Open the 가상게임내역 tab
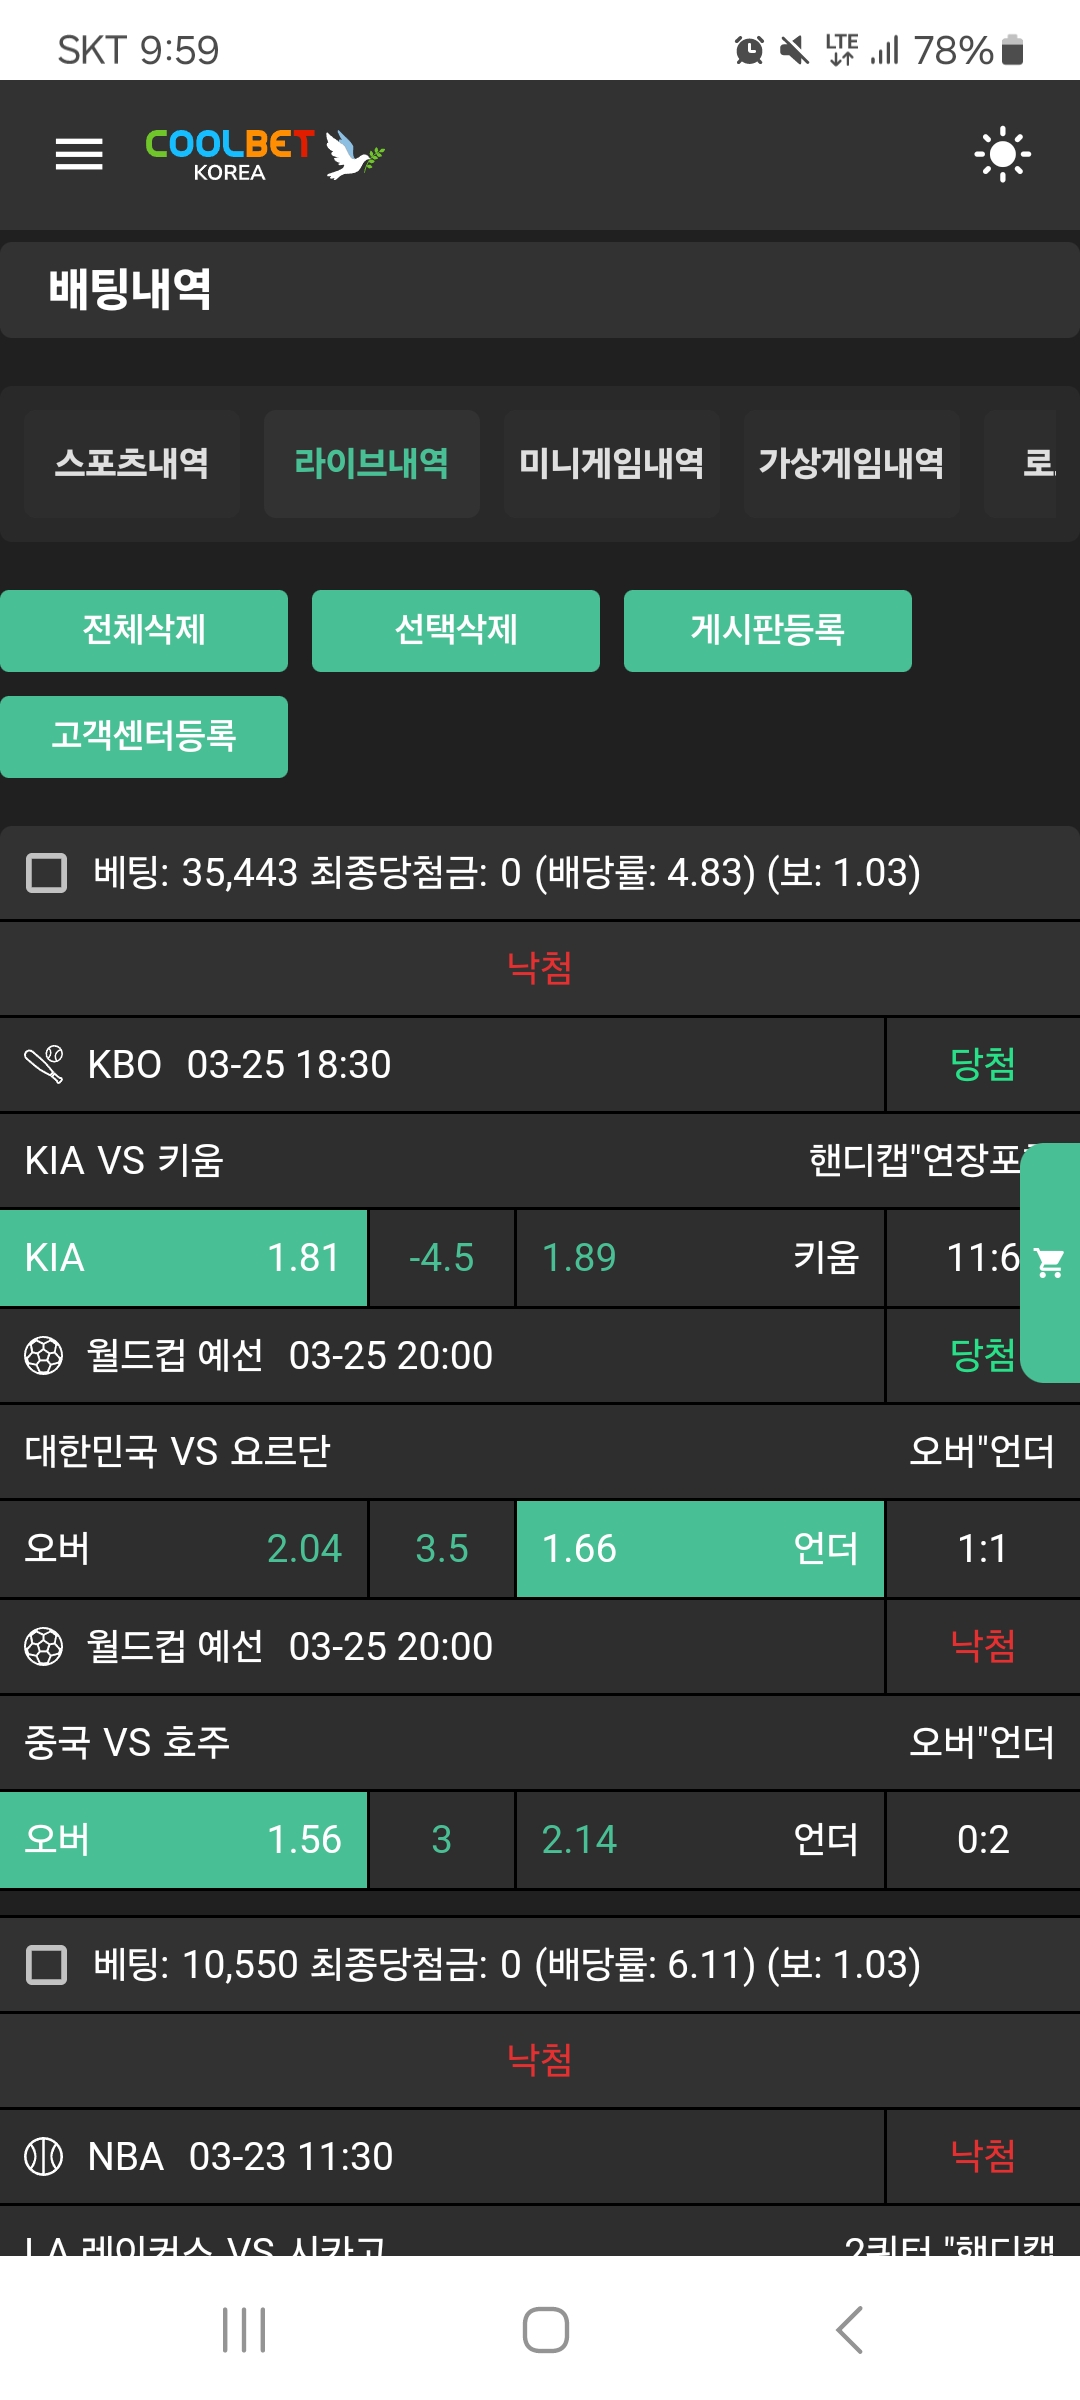This screenshot has width=1080, height=2400. [851, 463]
